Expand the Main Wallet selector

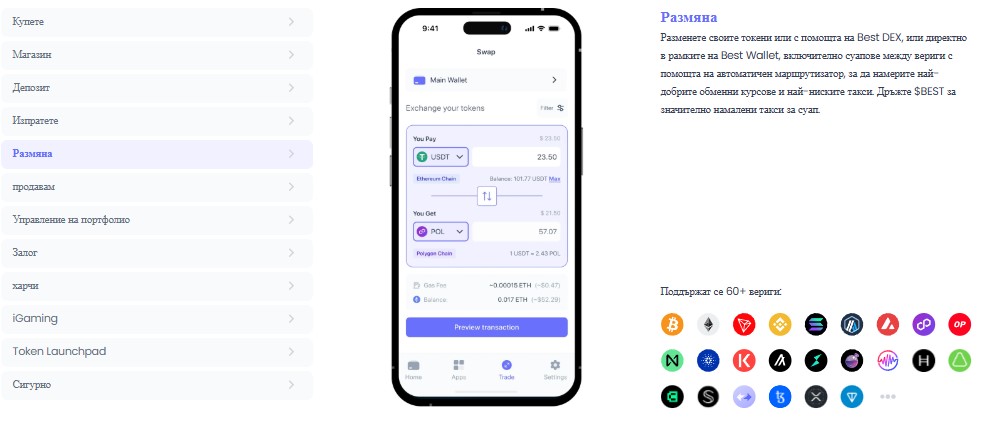pos(486,80)
